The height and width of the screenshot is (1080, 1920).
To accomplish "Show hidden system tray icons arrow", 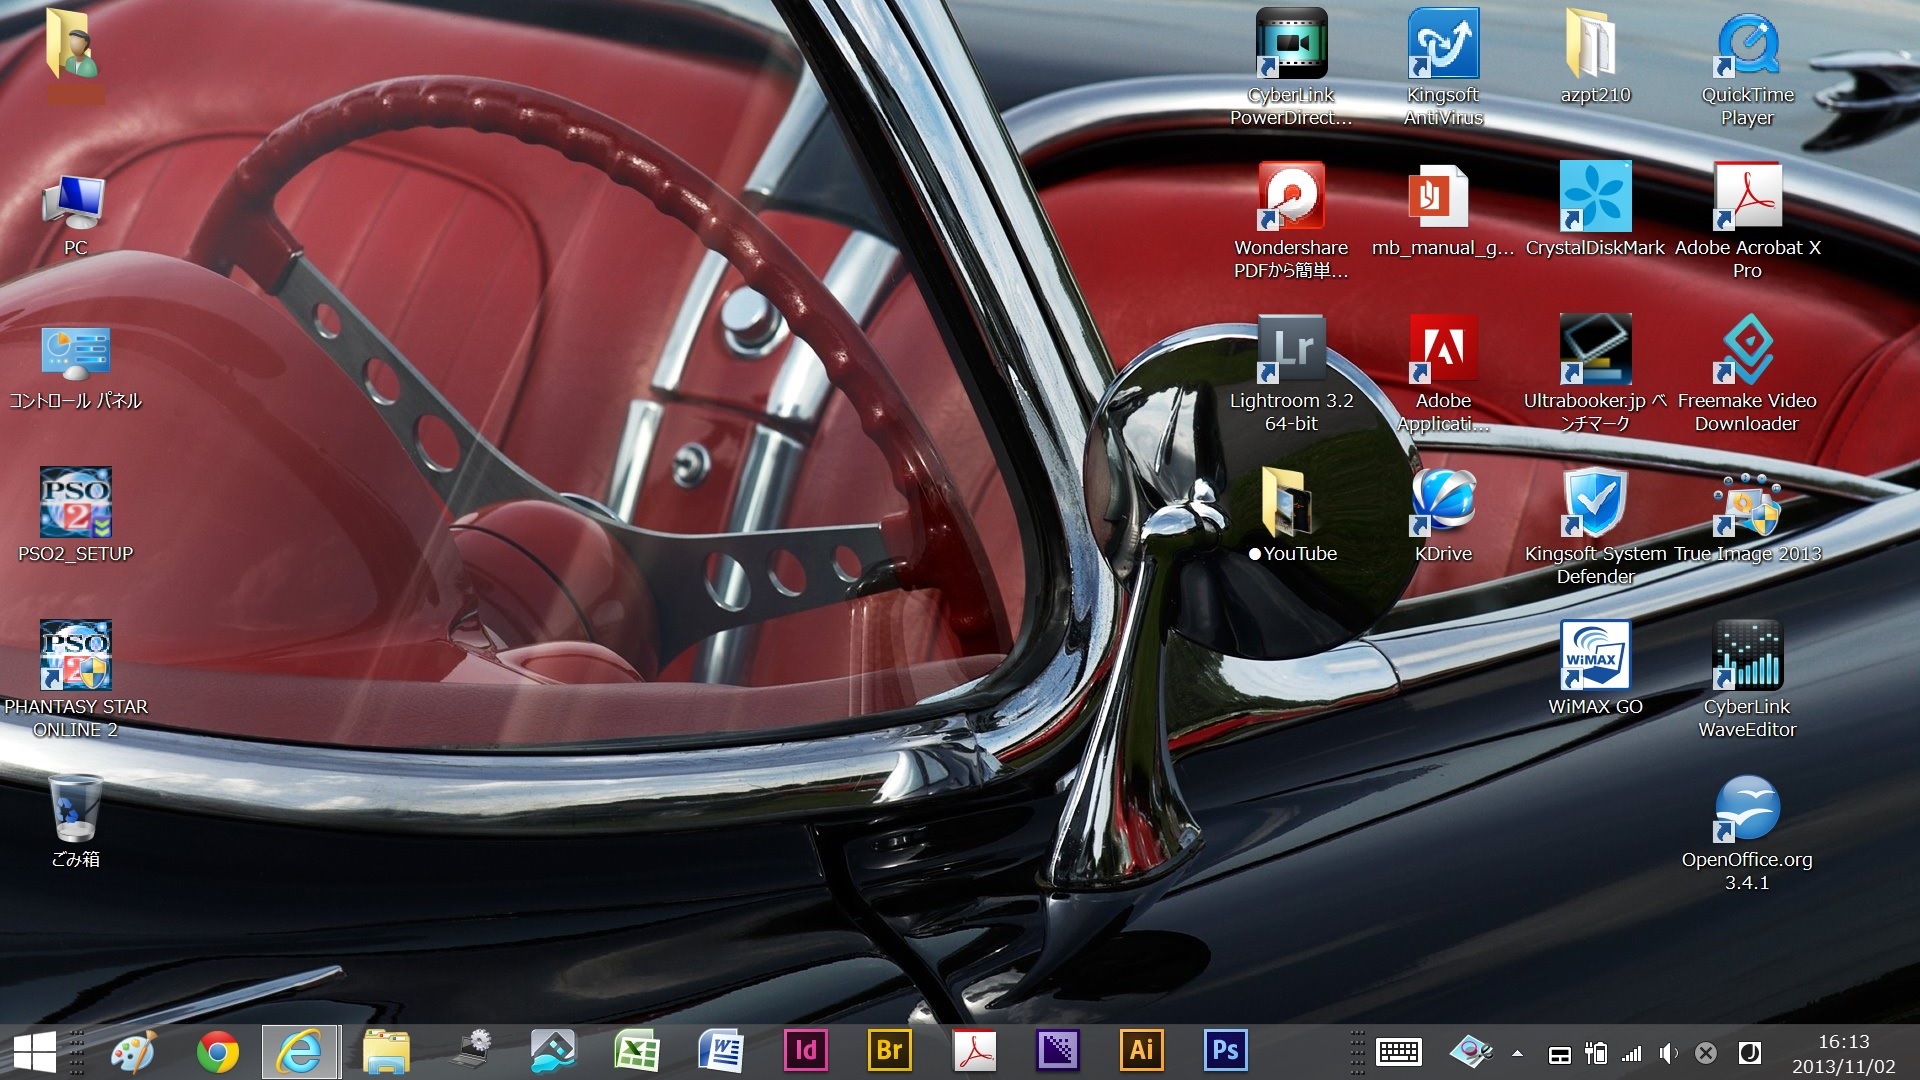I will click(x=1517, y=1053).
